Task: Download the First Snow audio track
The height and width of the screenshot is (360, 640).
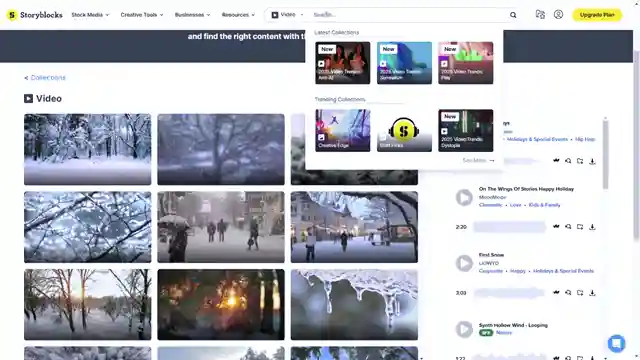Action: tap(592, 293)
